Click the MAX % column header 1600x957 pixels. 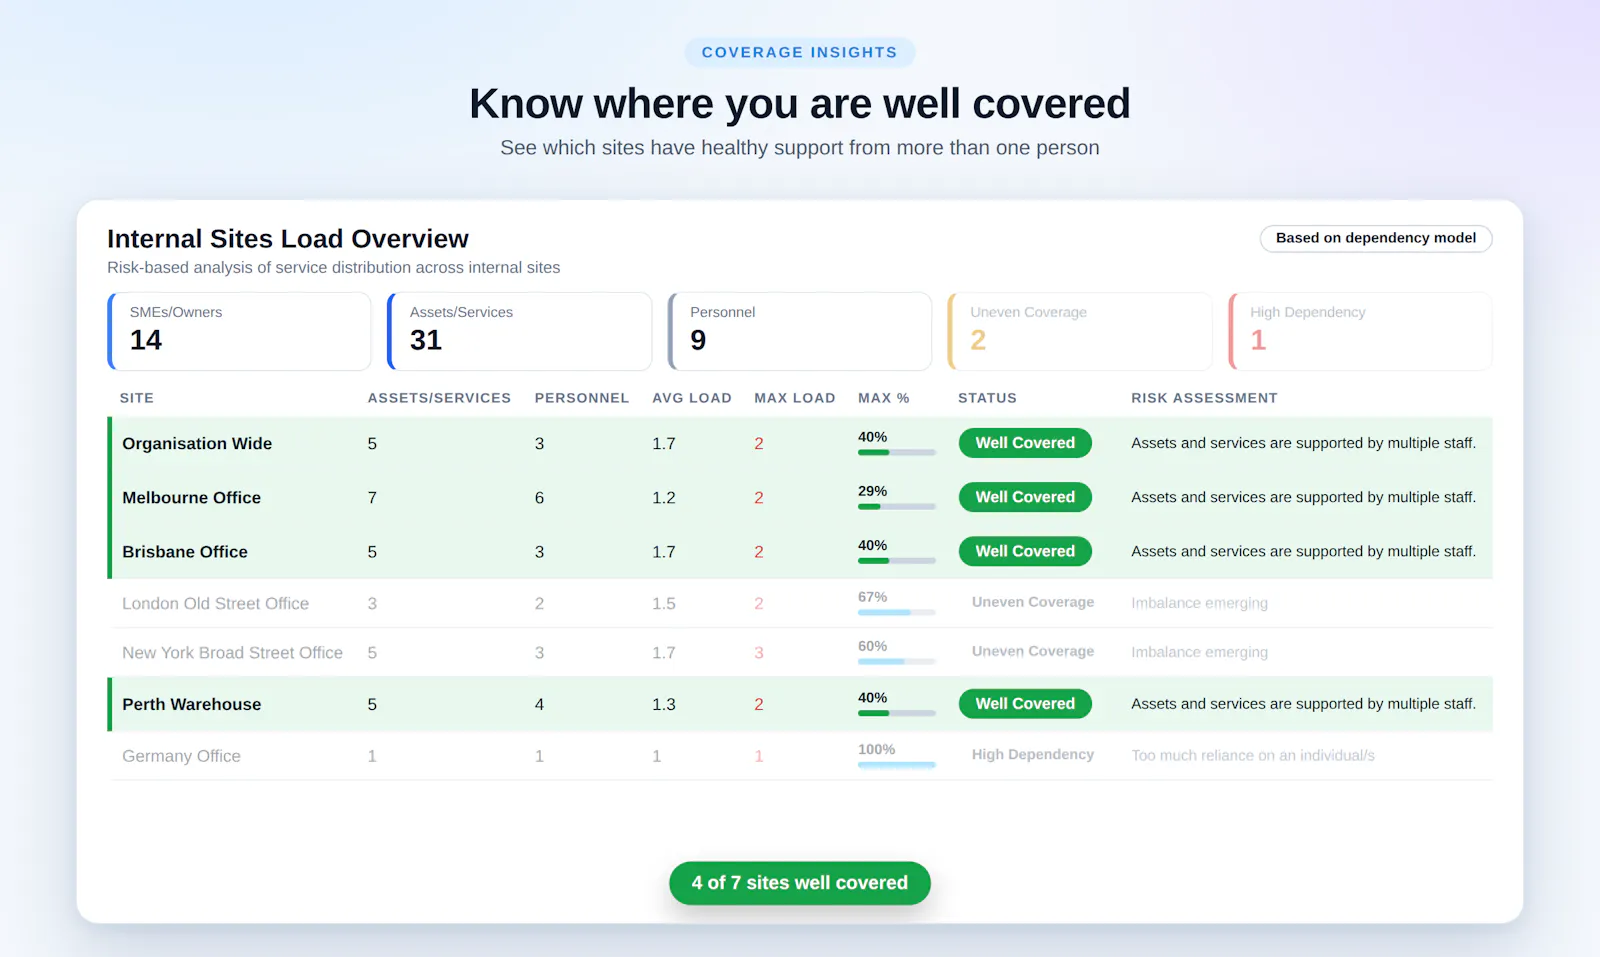(x=884, y=398)
